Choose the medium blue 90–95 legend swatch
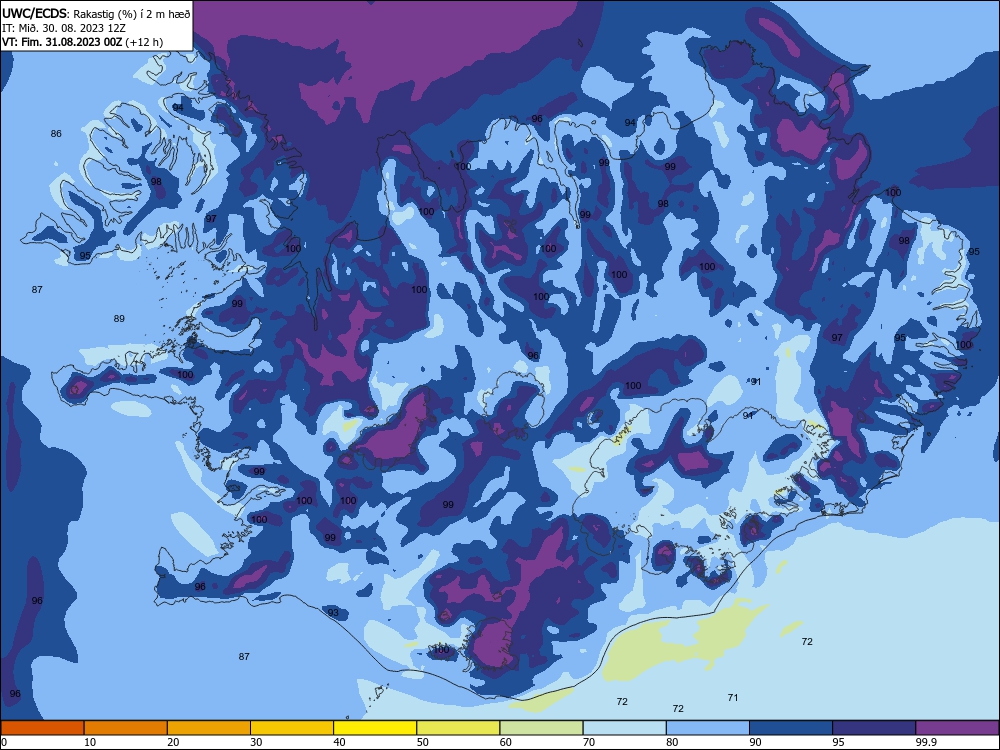 pos(791,728)
